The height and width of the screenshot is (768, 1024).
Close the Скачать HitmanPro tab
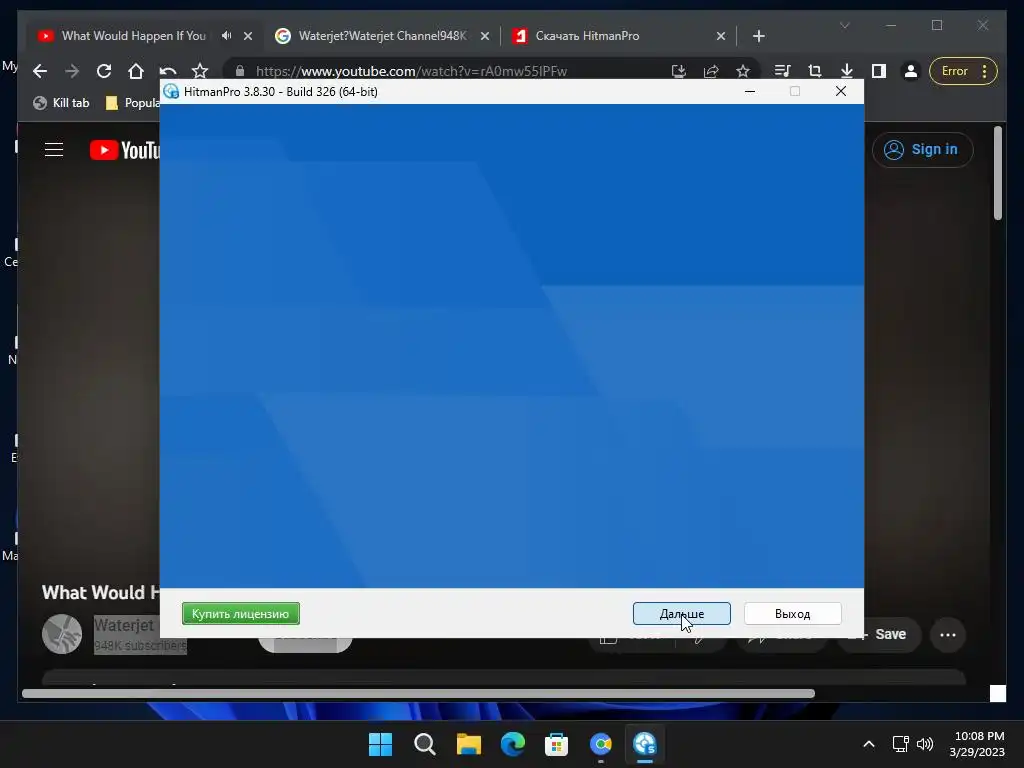tap(721, 36)
